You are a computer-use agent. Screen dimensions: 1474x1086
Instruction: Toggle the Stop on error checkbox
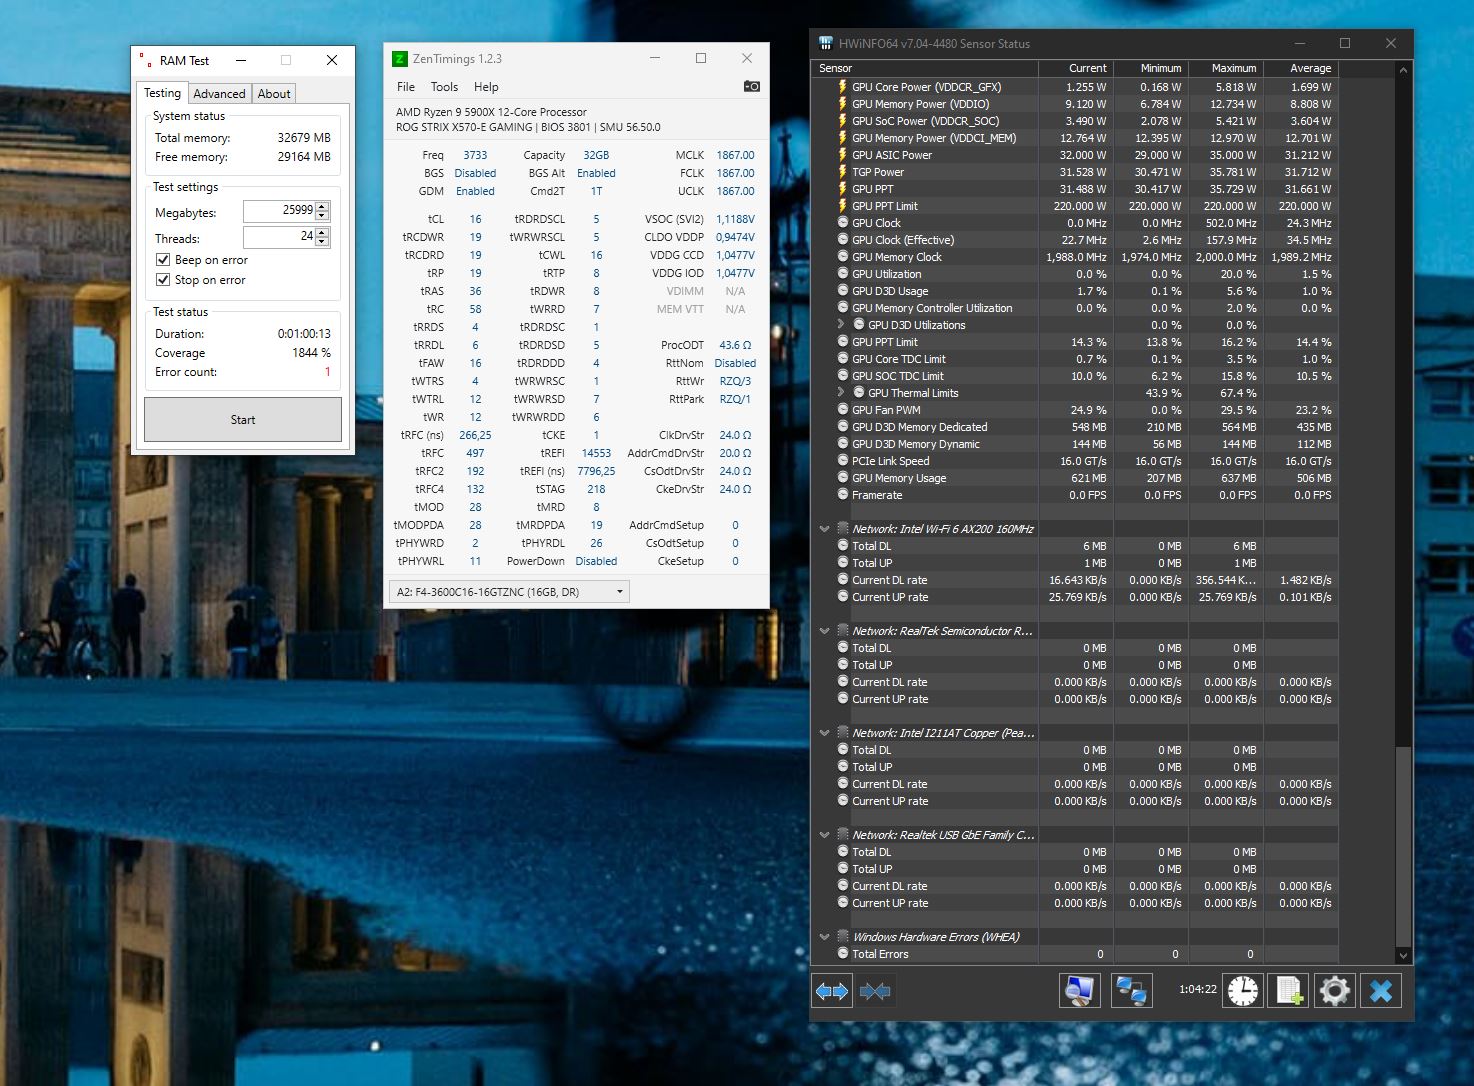coord(163,280)
